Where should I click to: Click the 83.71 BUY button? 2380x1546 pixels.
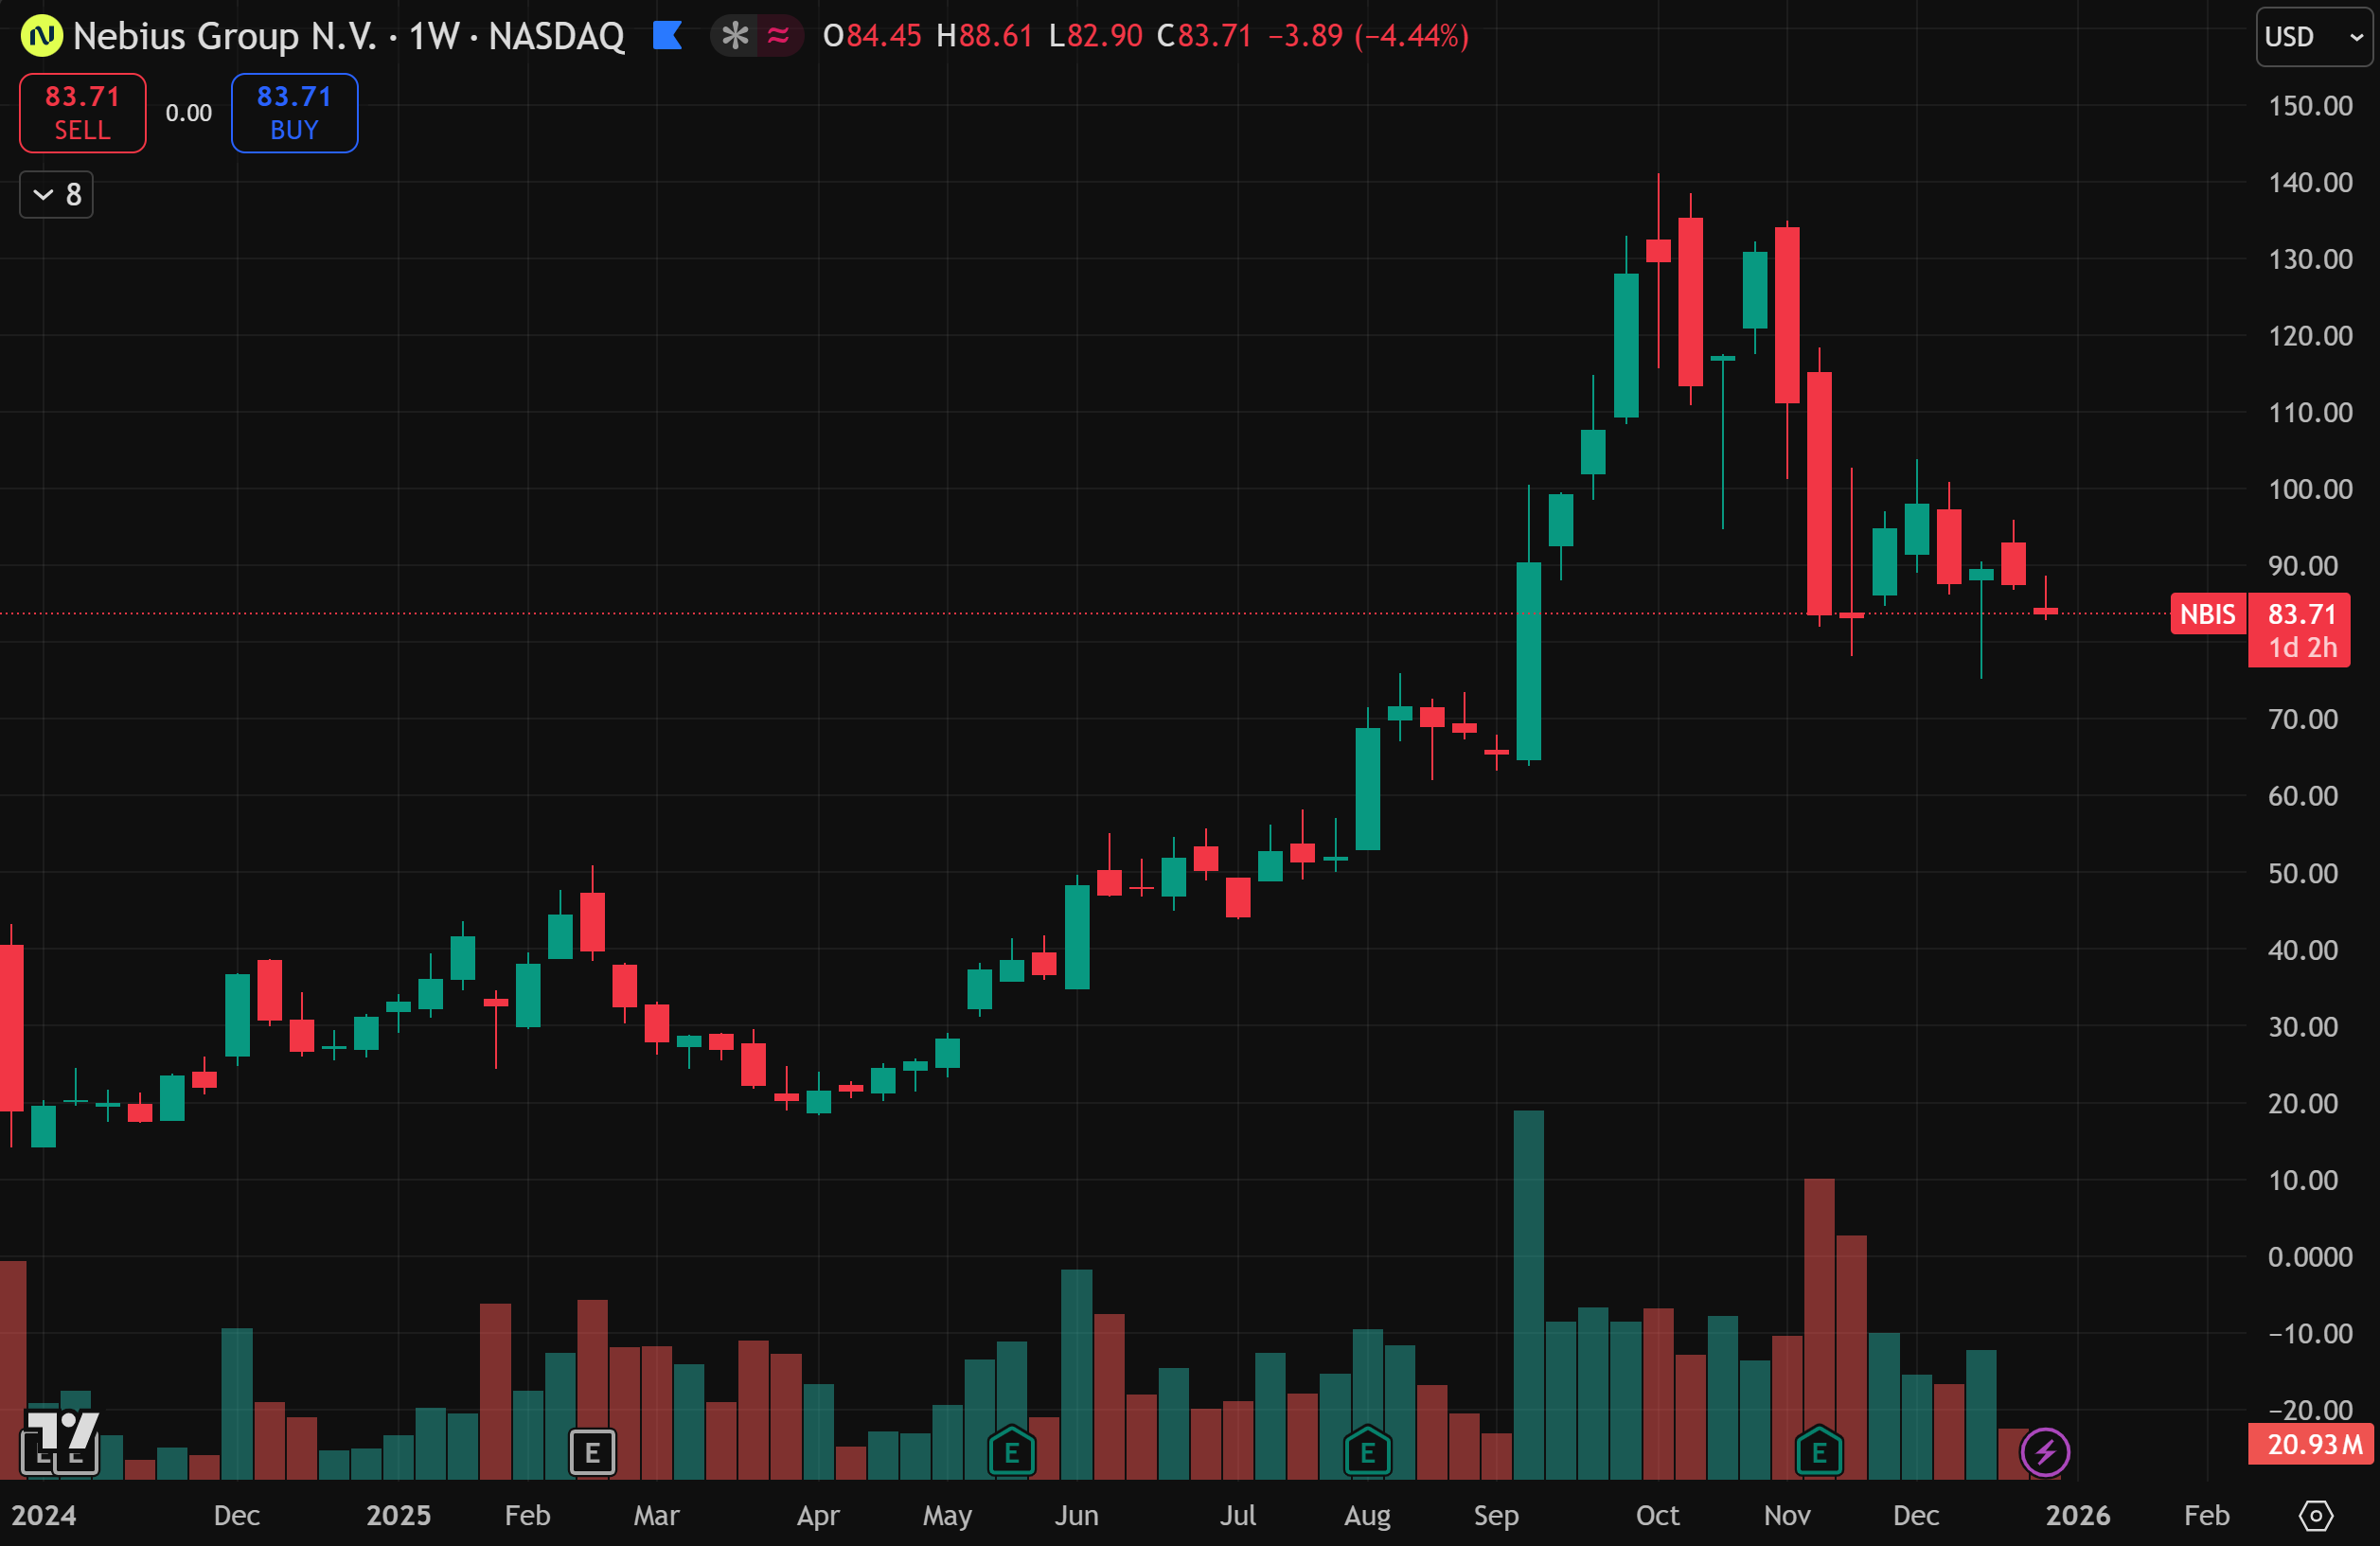click(294, 113)
